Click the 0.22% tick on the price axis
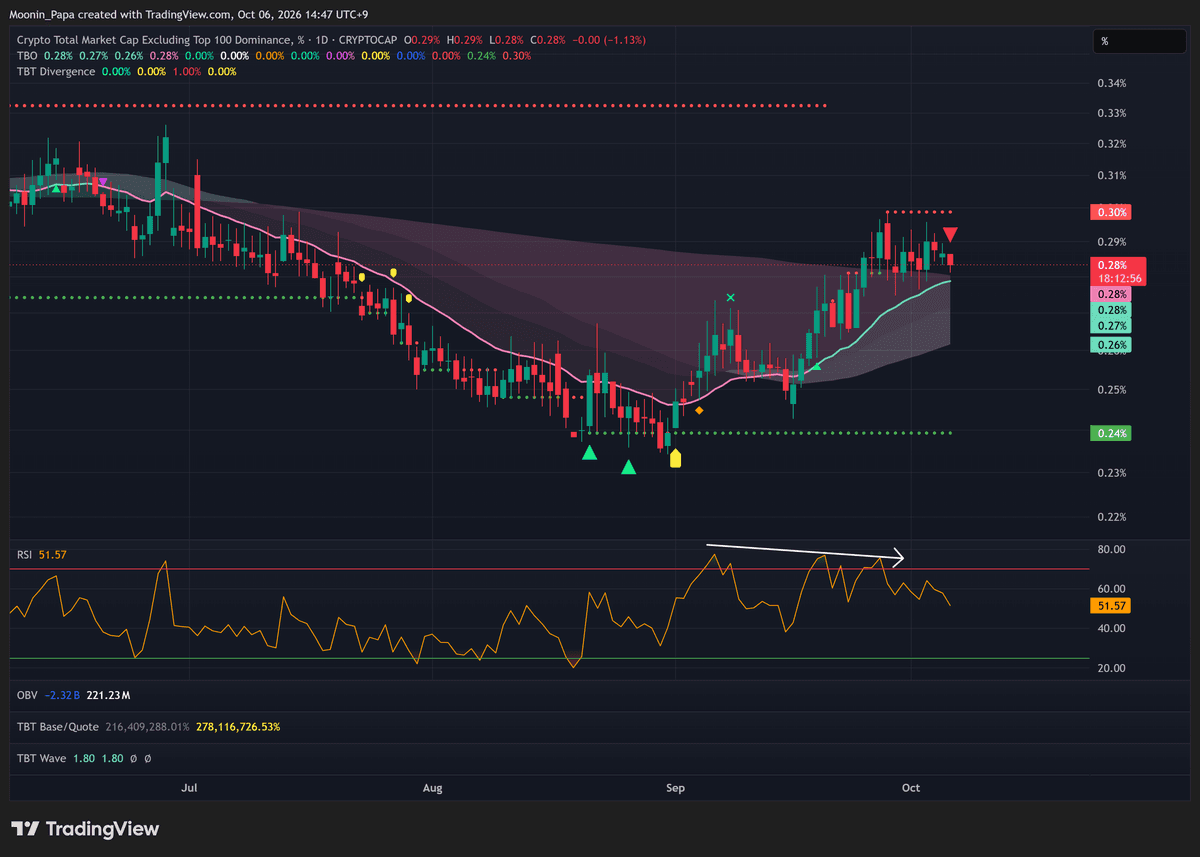Screen dimensions: 1200x857 click(1111, 517)
